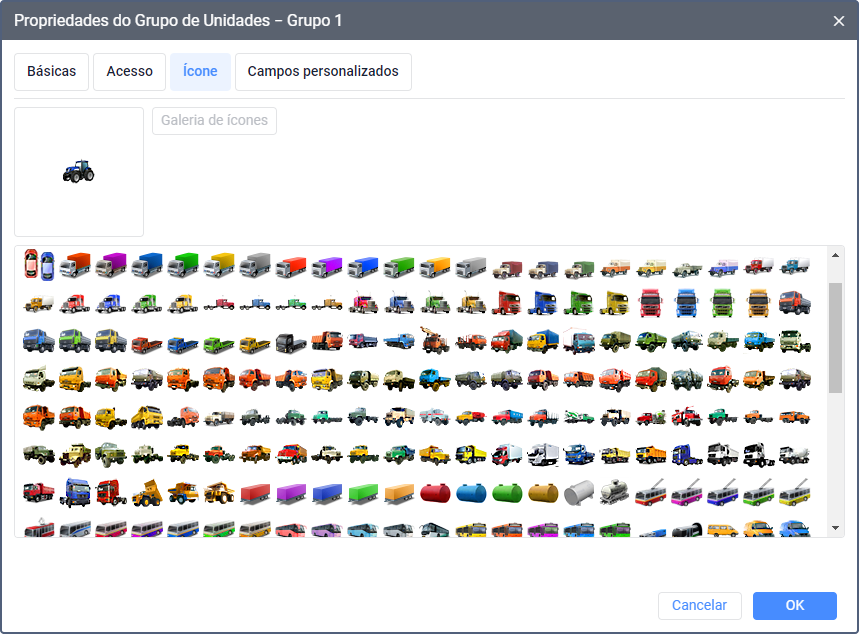Choose the red trolleybus icon
860x634 pixels.
[651, 492]
